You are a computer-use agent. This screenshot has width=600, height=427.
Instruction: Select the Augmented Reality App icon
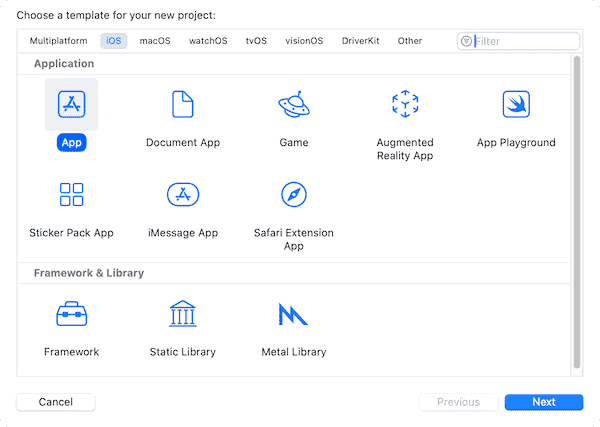pyautogui.click(x=404, y=104)
